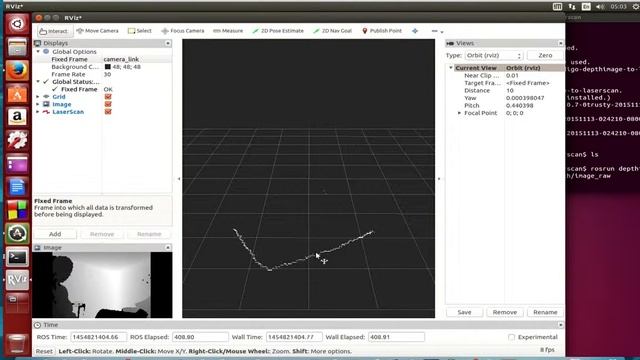The image size is (640, 360).
Task: Pick the Measure tool
Action: (x=228, y=31)
